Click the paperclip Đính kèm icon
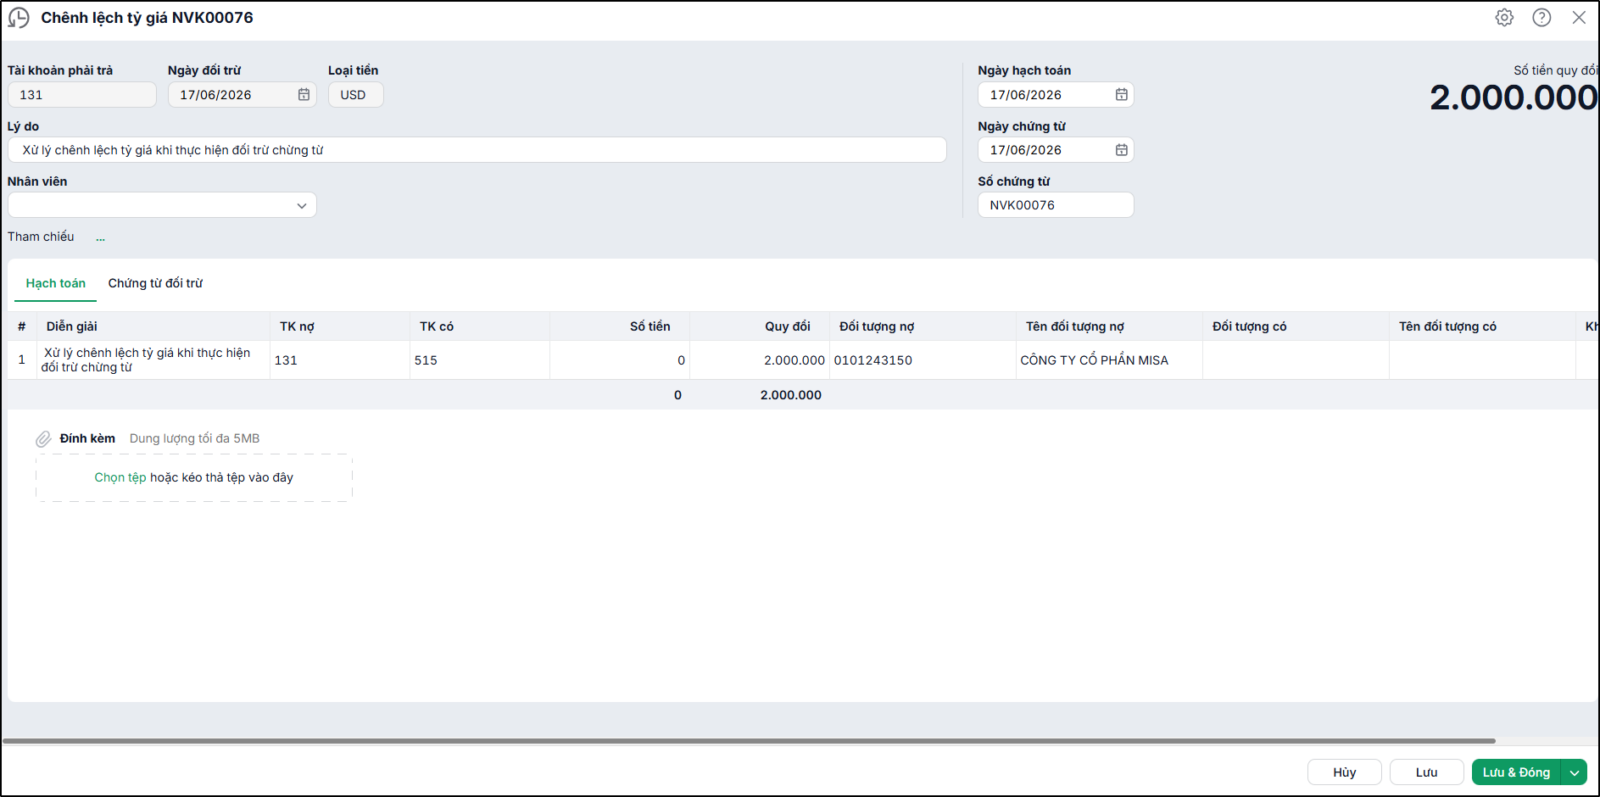 point(43,439)
